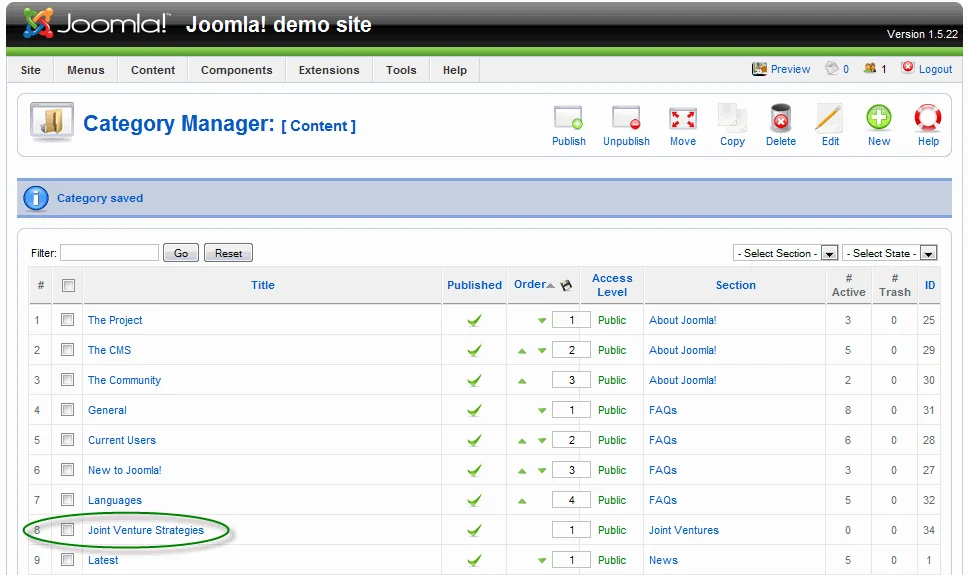
Task: Click the order field for The Community
Action: coord(571,380)
